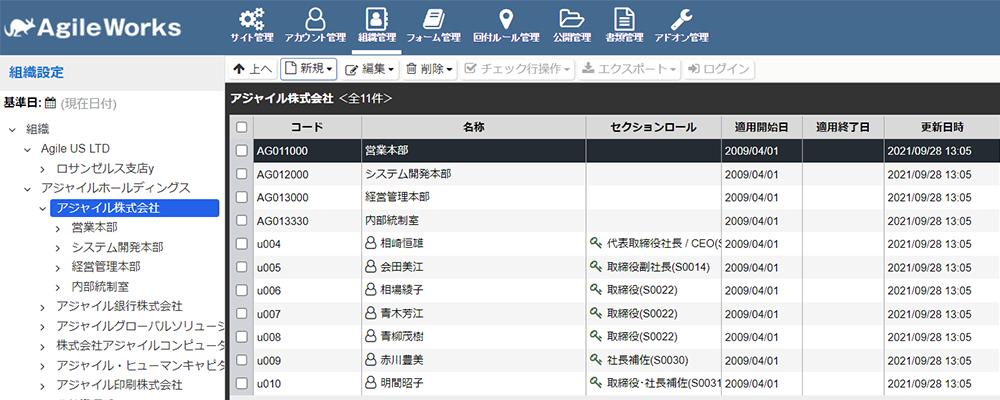Viewport: 1000px width, 400px height.
Task: Toggle the select-all checkbox in table header
Action: tap(241, 127)
